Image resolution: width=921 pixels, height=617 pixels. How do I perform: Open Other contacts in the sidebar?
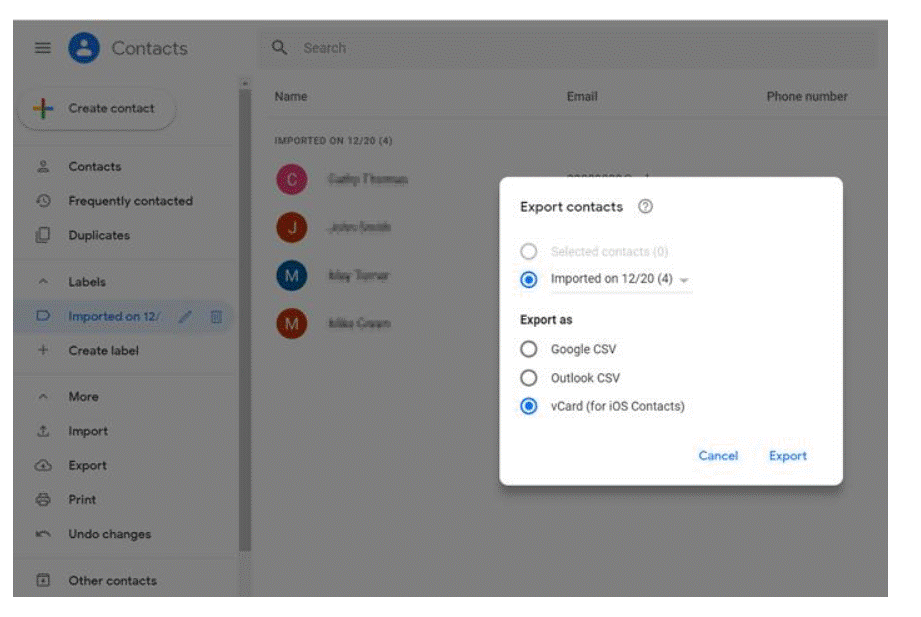coord(112,581)
